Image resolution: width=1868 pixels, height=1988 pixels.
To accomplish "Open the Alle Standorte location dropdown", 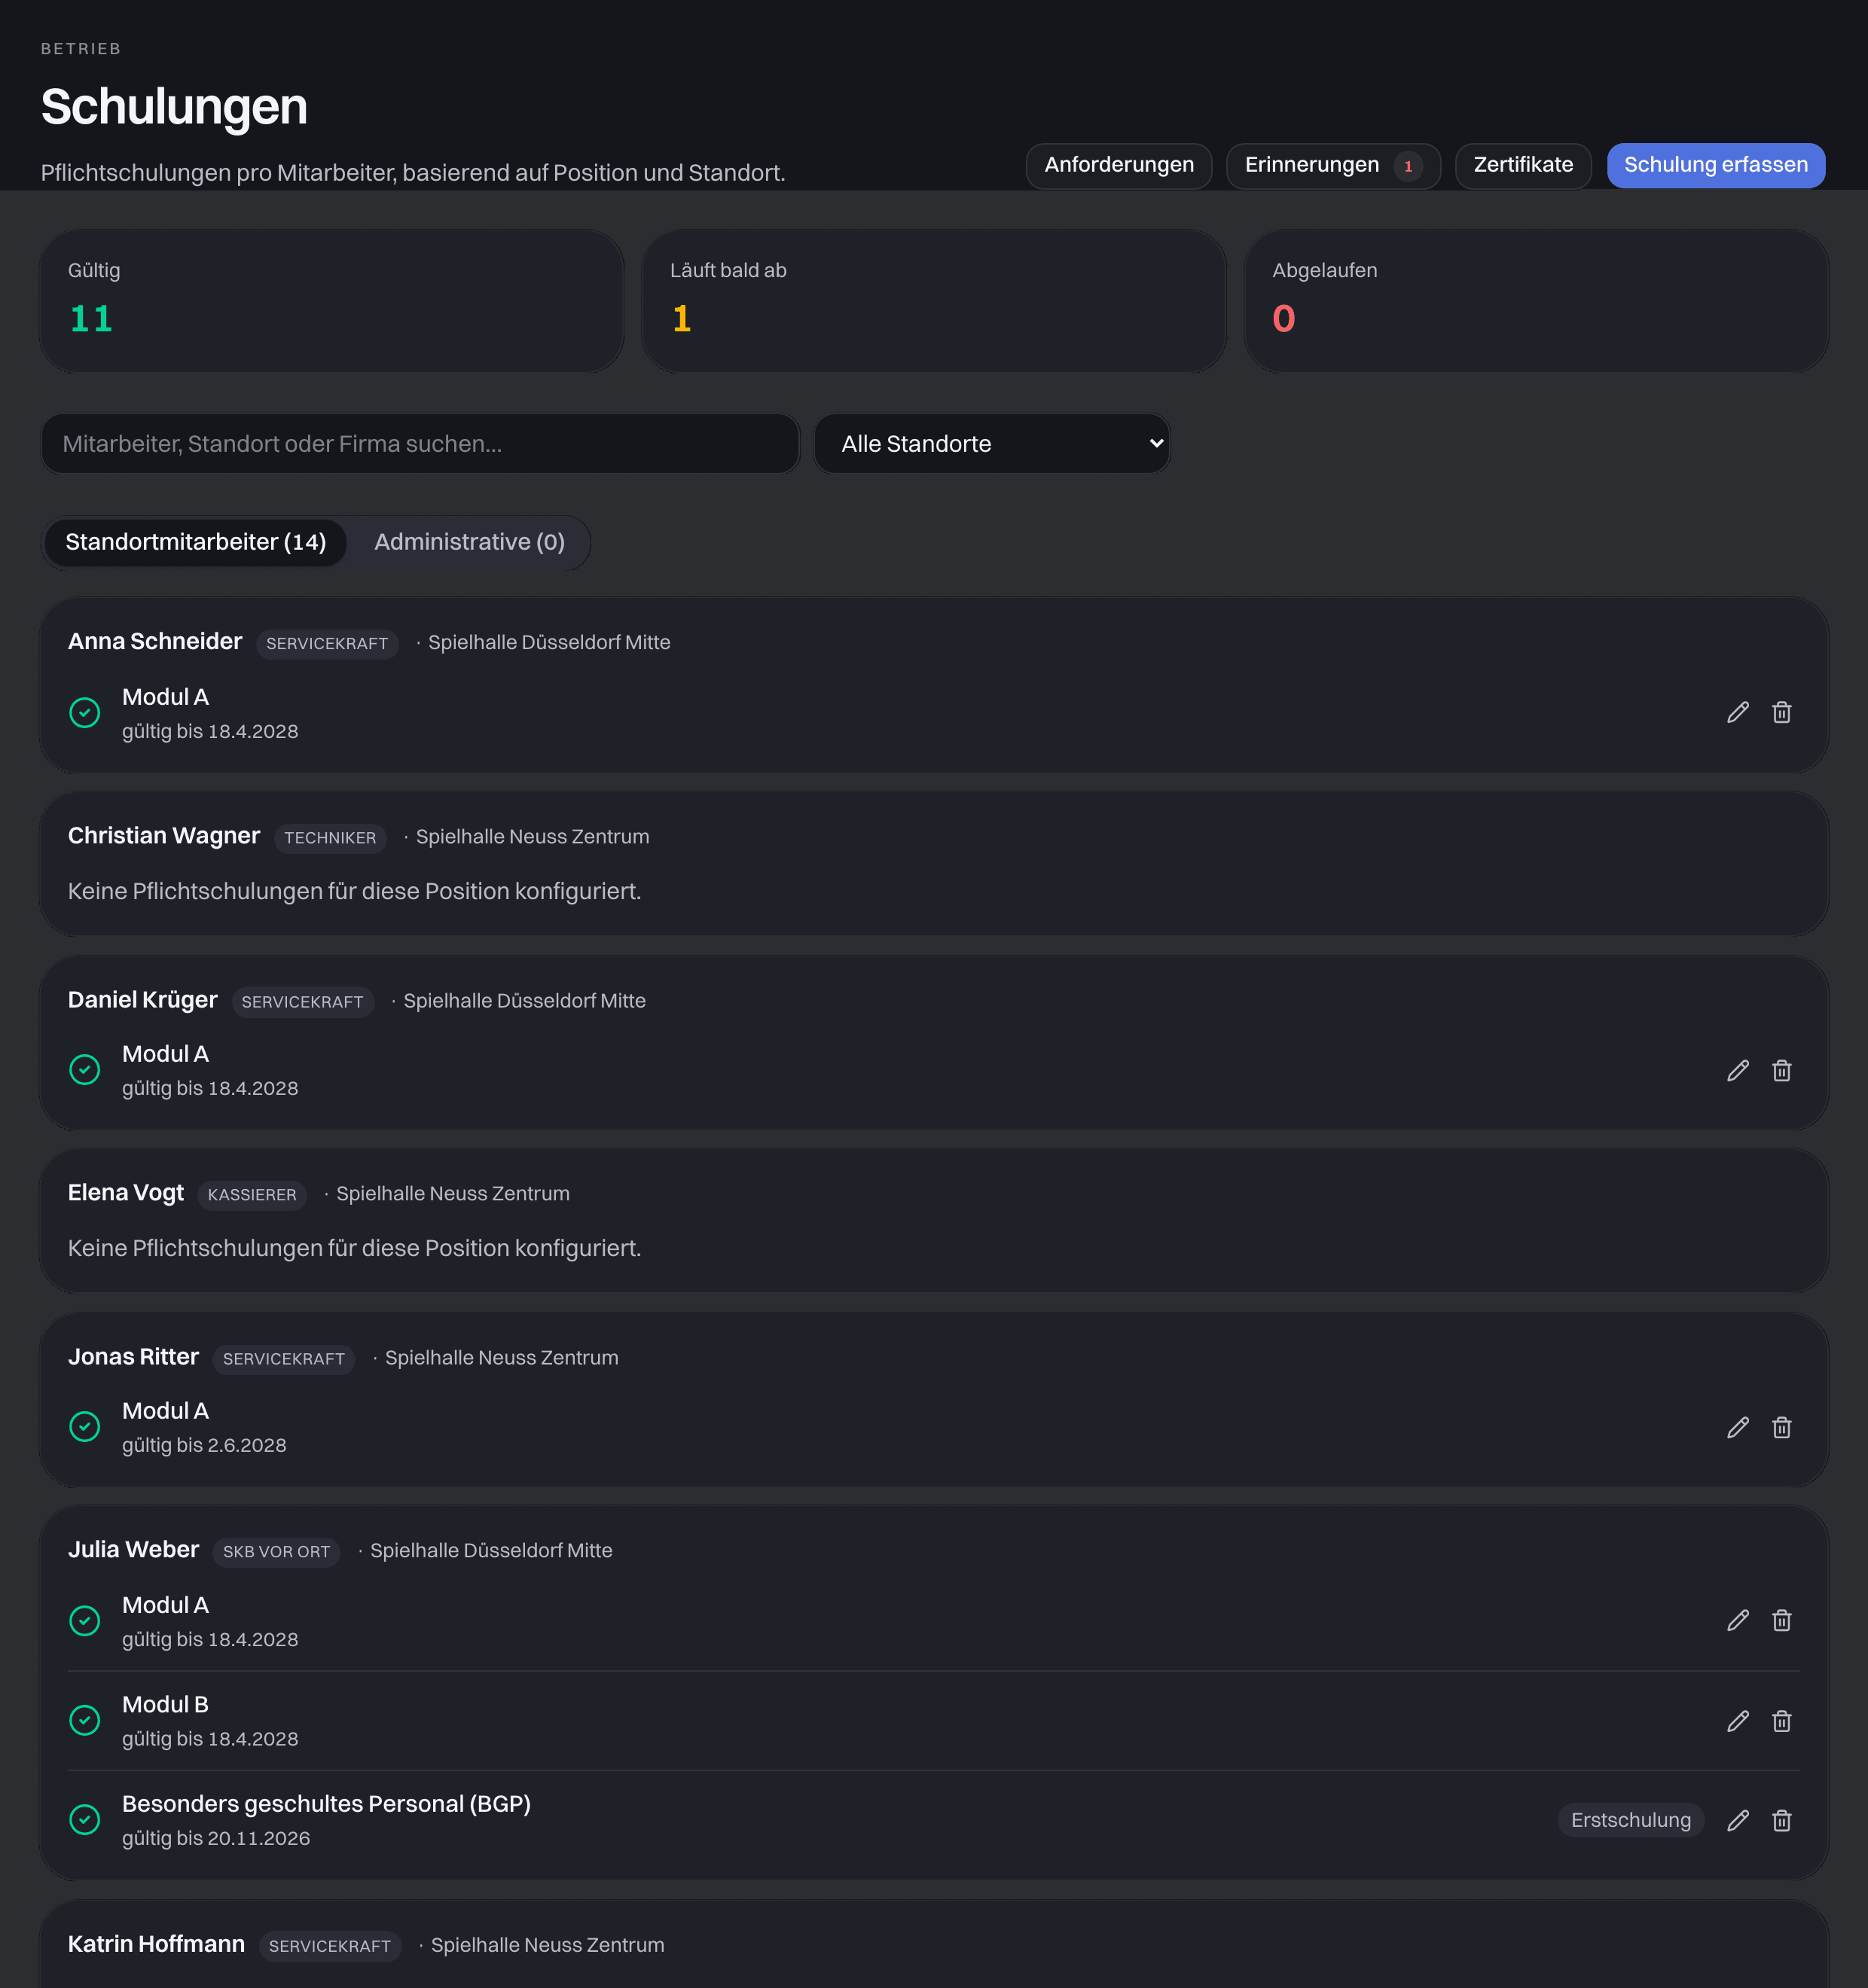I will point(992,443).
